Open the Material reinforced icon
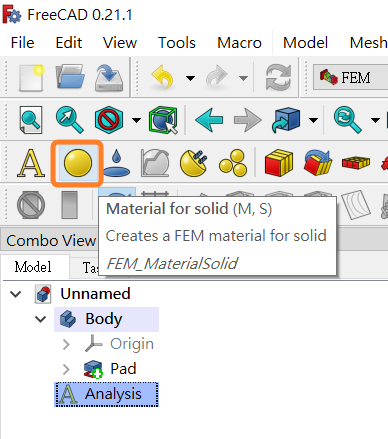The width and height of the screenshot is (388, 439). pos(194,163)
